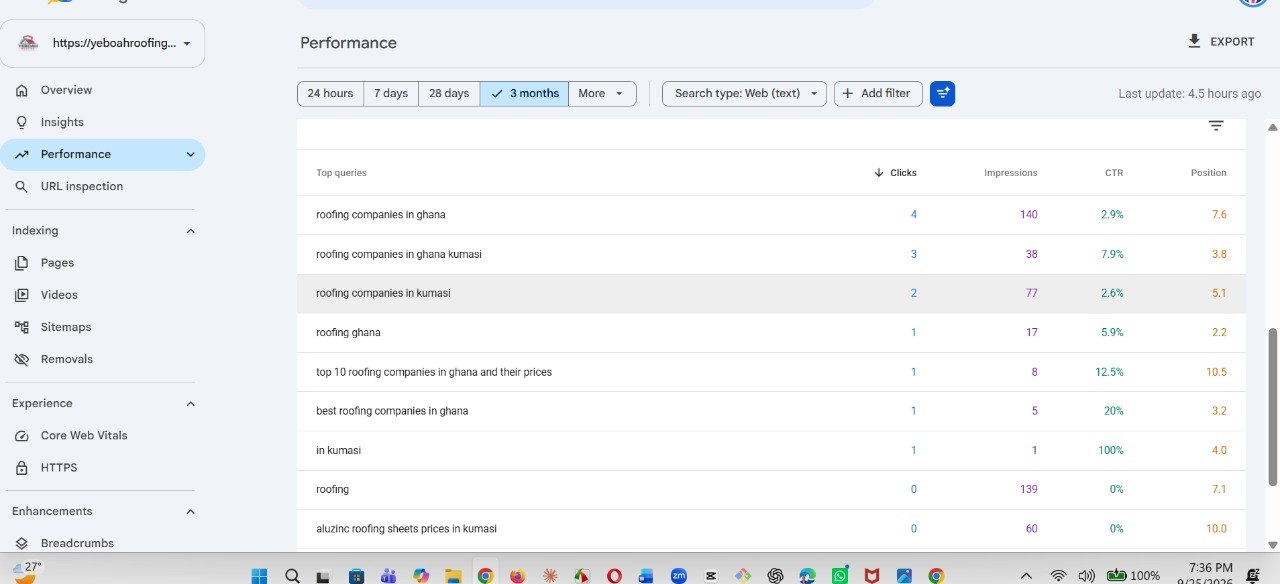Image resolution: width=1280 pixels, height=584 pixels.
Task: Open File Explorer folder in taskbar
Action: tap(453, 576)
